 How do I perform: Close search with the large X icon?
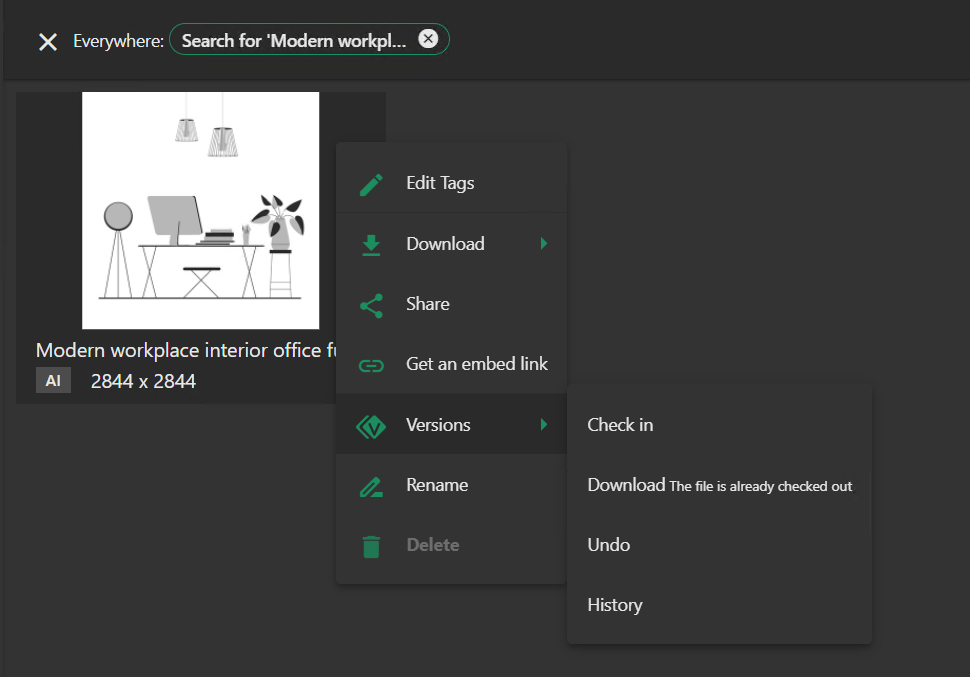click(47, 41)
